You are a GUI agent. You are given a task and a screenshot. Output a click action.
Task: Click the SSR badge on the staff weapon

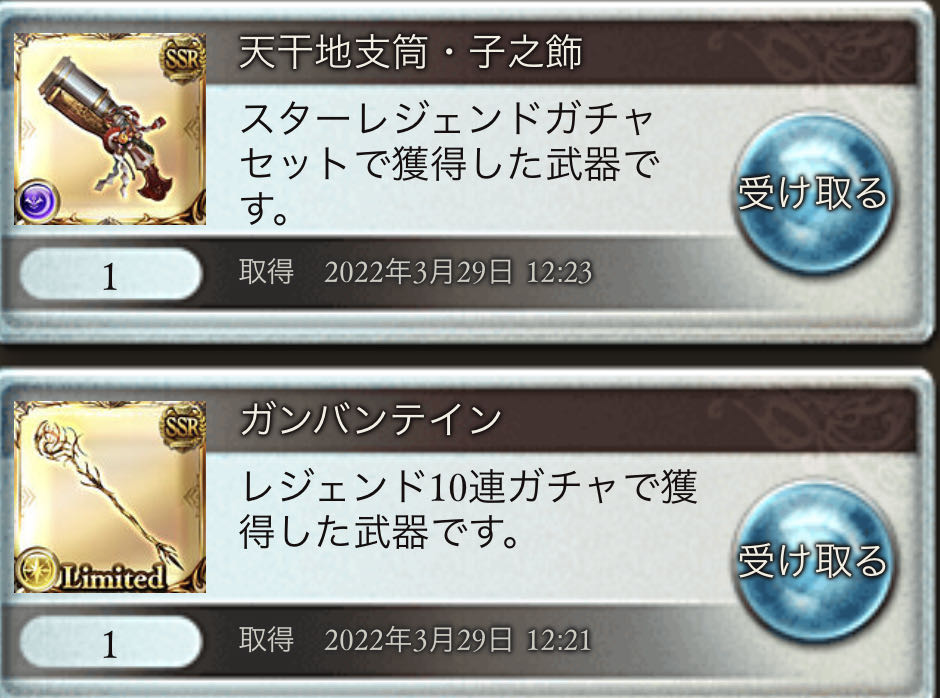182,427
